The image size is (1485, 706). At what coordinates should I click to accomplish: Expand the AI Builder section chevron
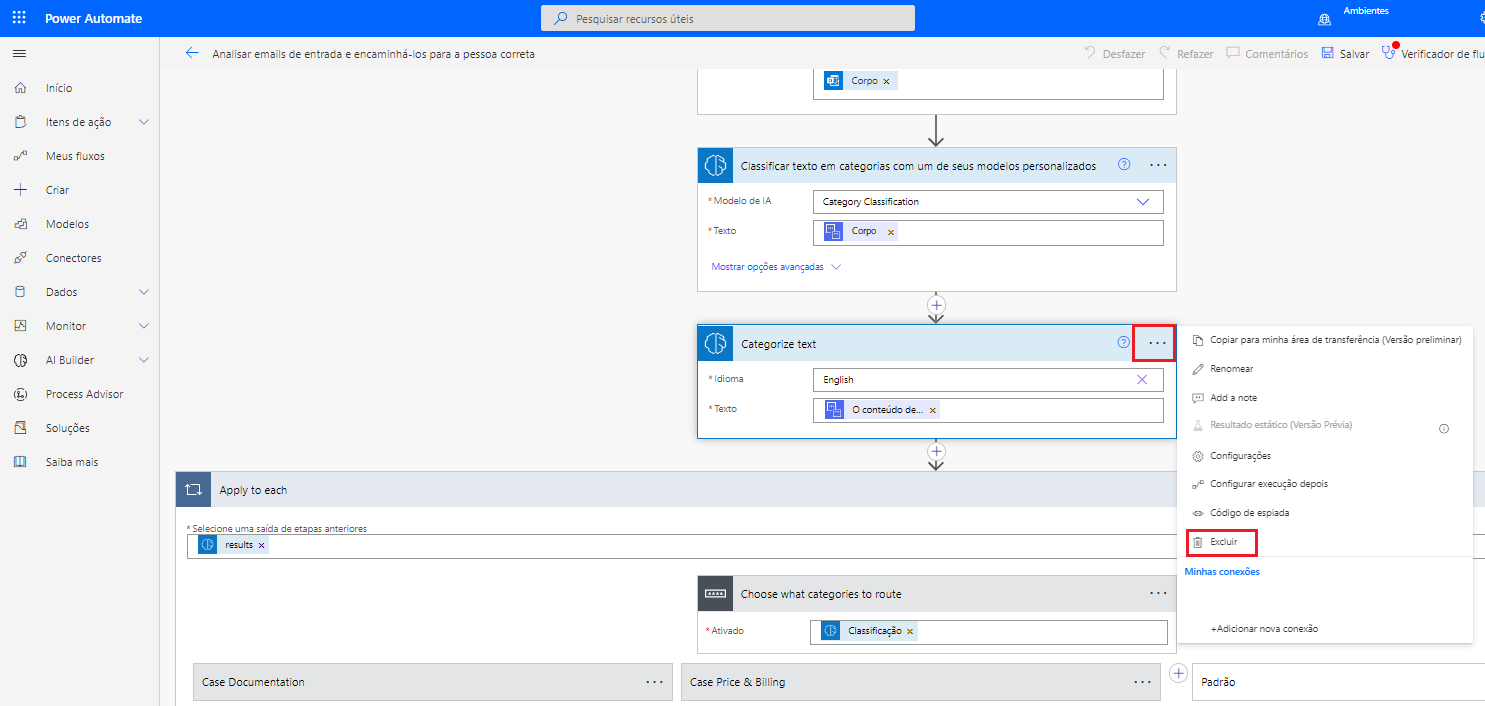point(144,360)
